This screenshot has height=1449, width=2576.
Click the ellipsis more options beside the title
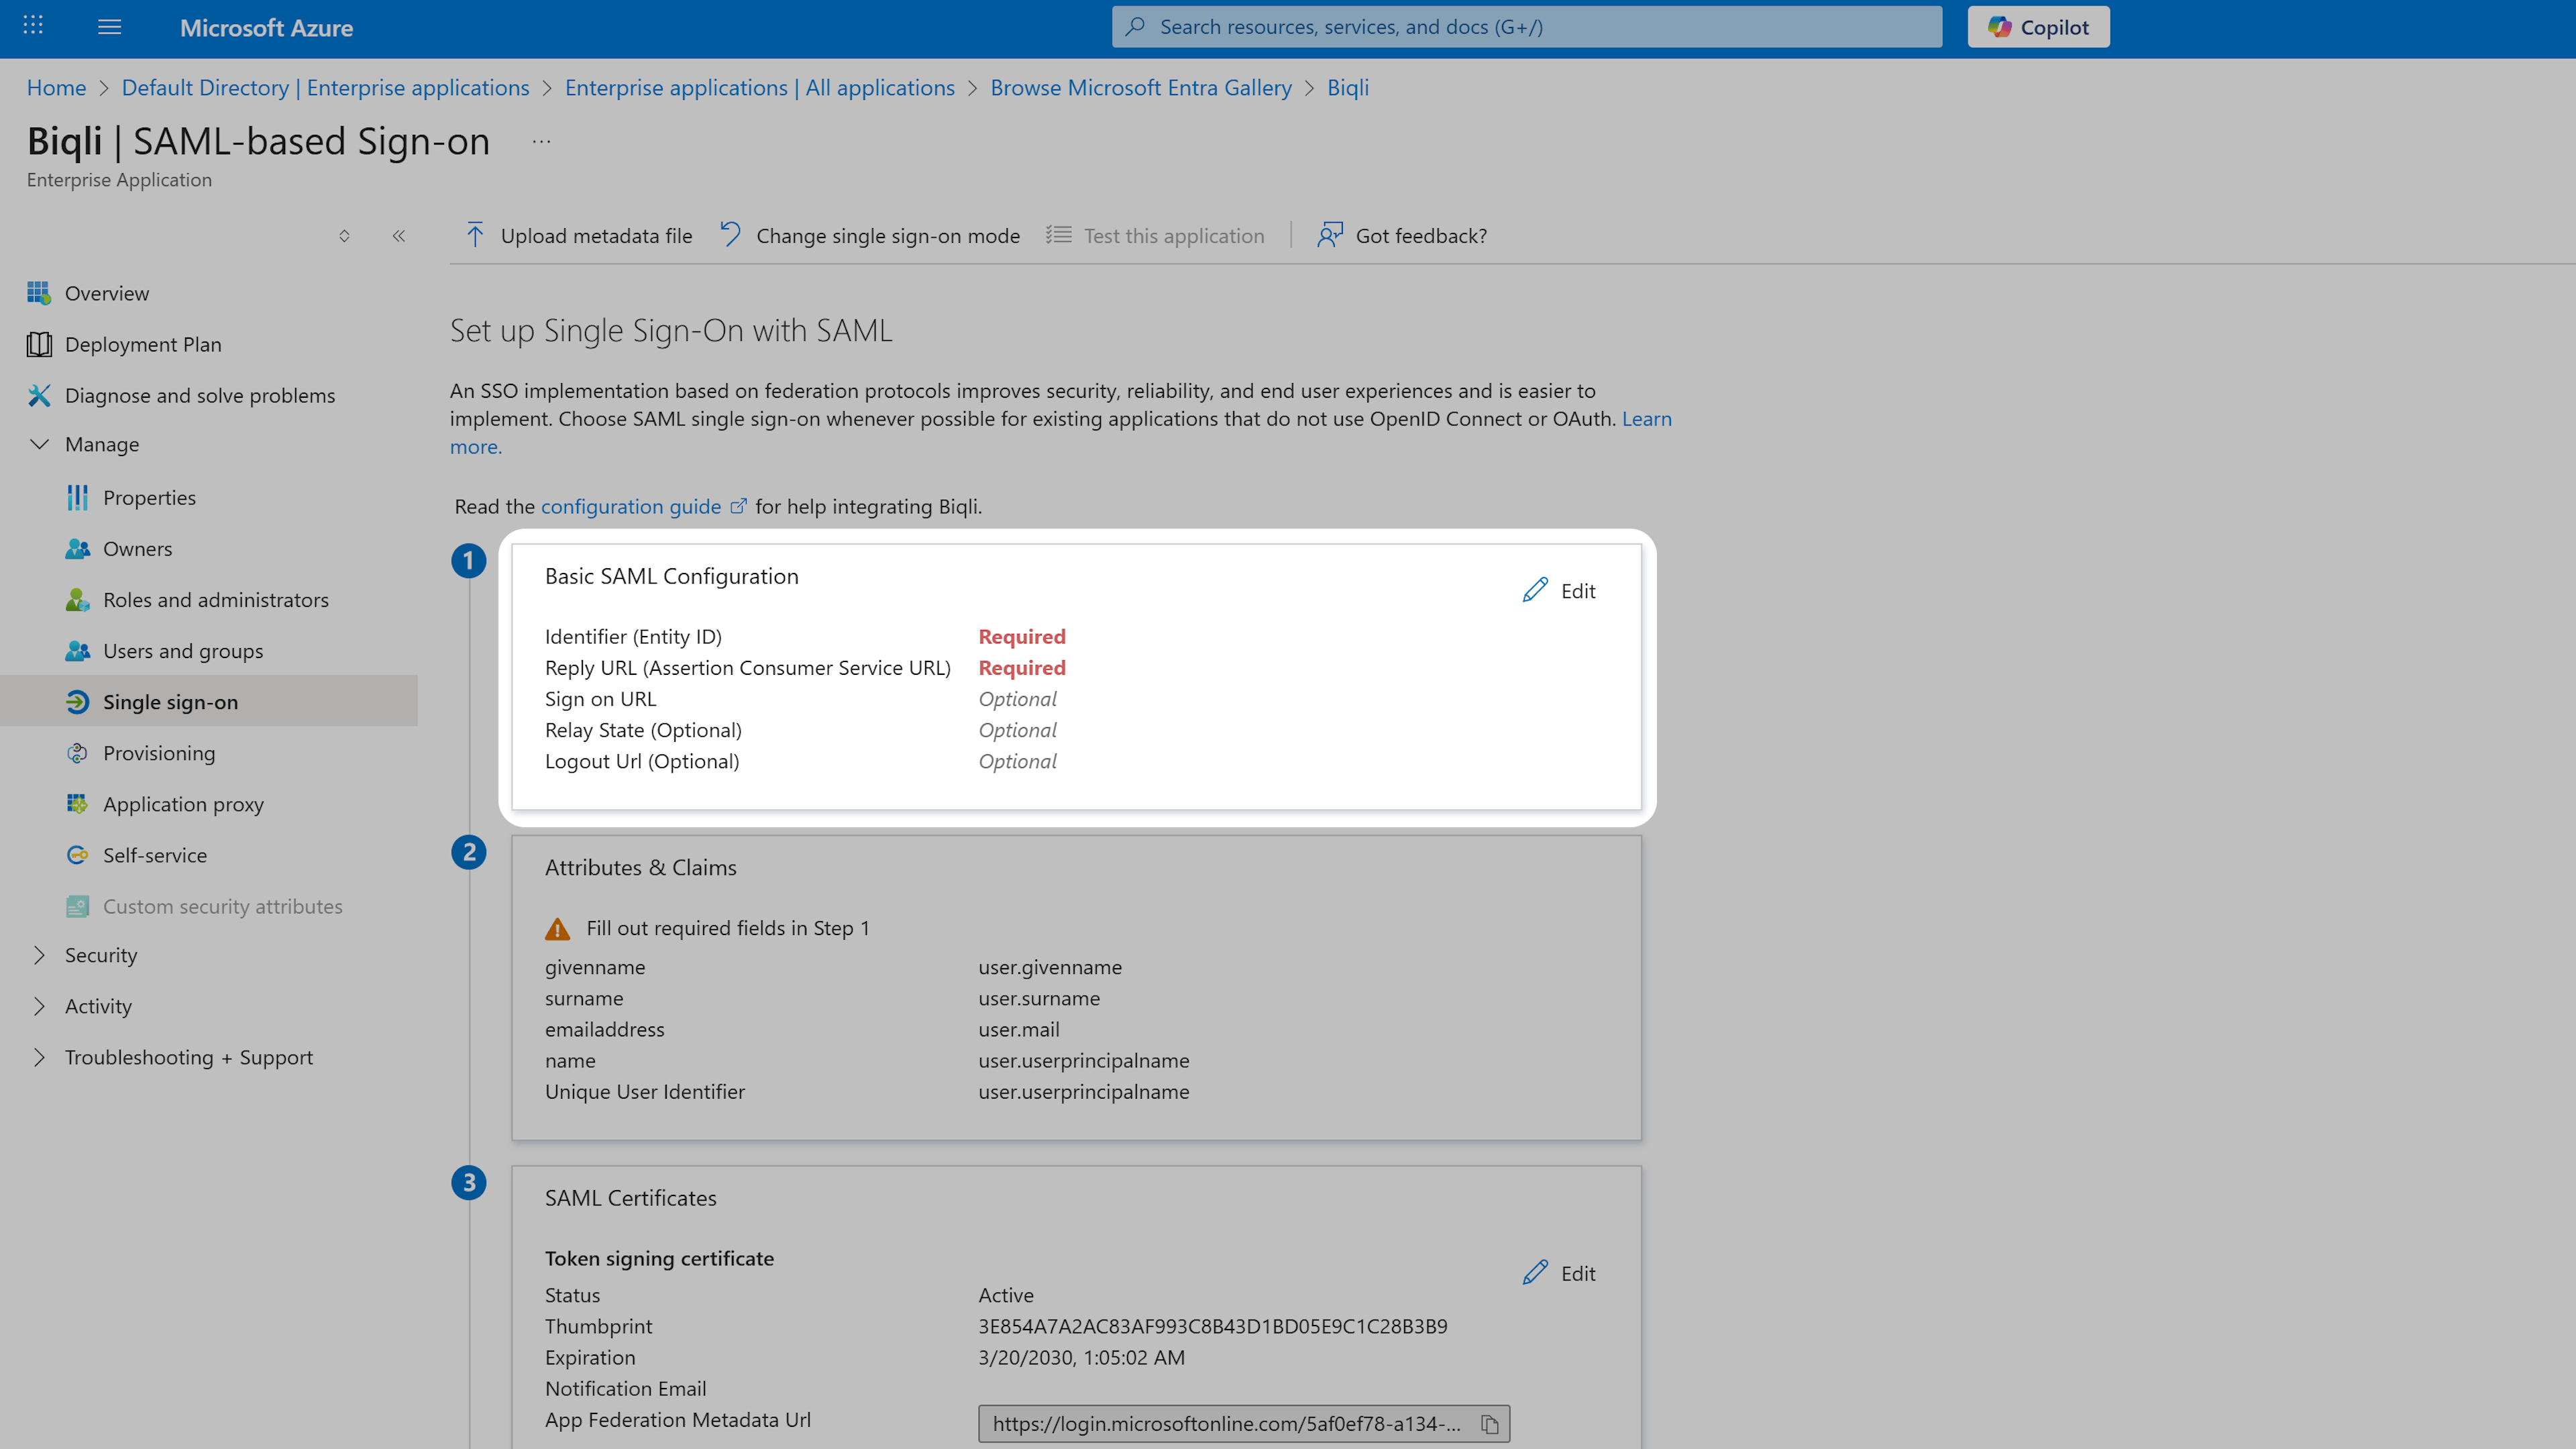point(541,142)
